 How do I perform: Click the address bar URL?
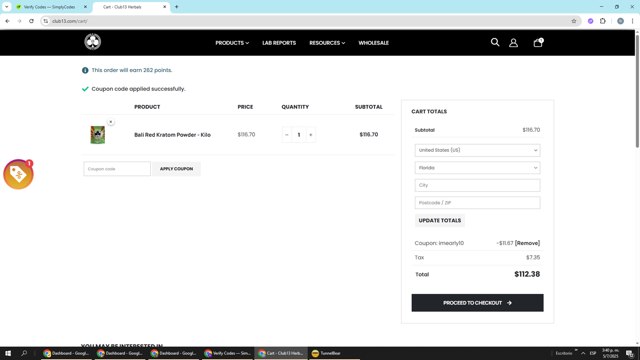(69, 21)
